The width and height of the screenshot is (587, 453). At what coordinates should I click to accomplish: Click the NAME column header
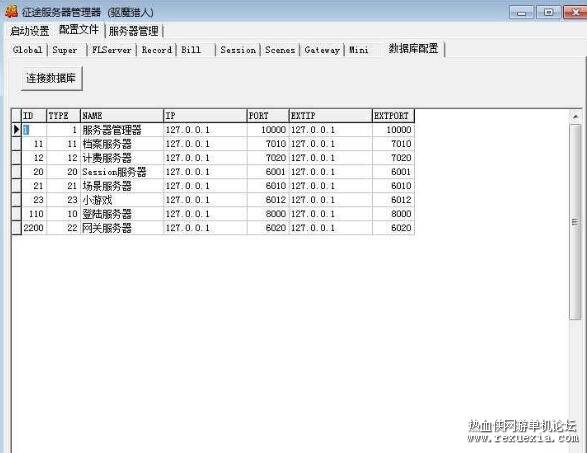(x=122, y=116)
